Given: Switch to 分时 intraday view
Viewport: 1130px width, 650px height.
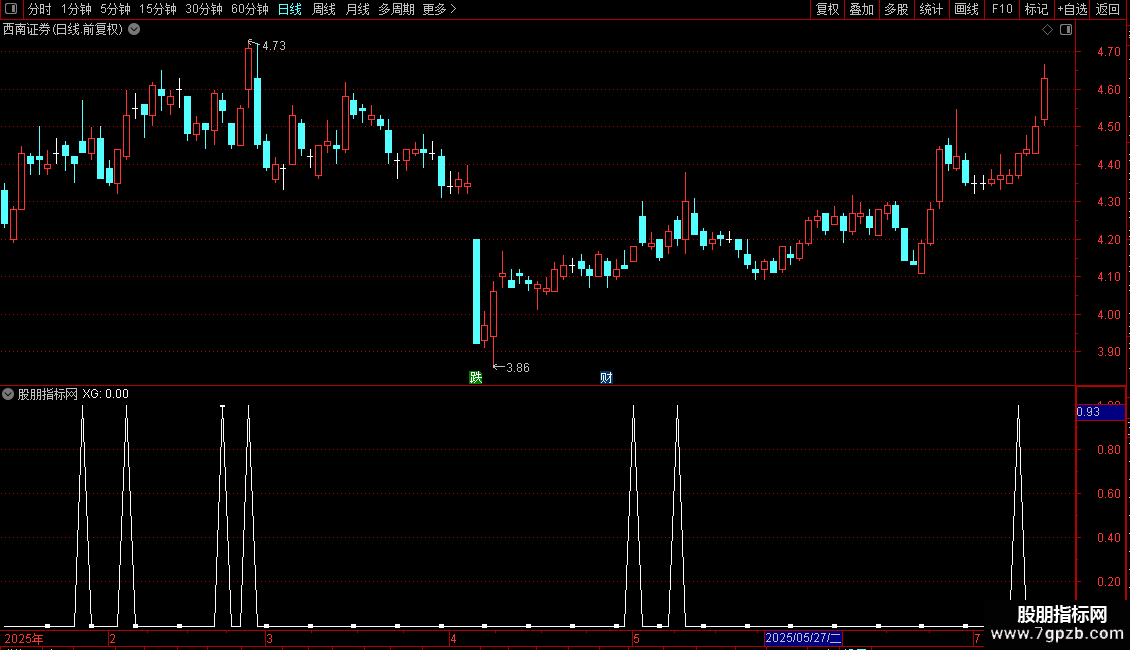Looking at the screenshot, I should (40, 9).
